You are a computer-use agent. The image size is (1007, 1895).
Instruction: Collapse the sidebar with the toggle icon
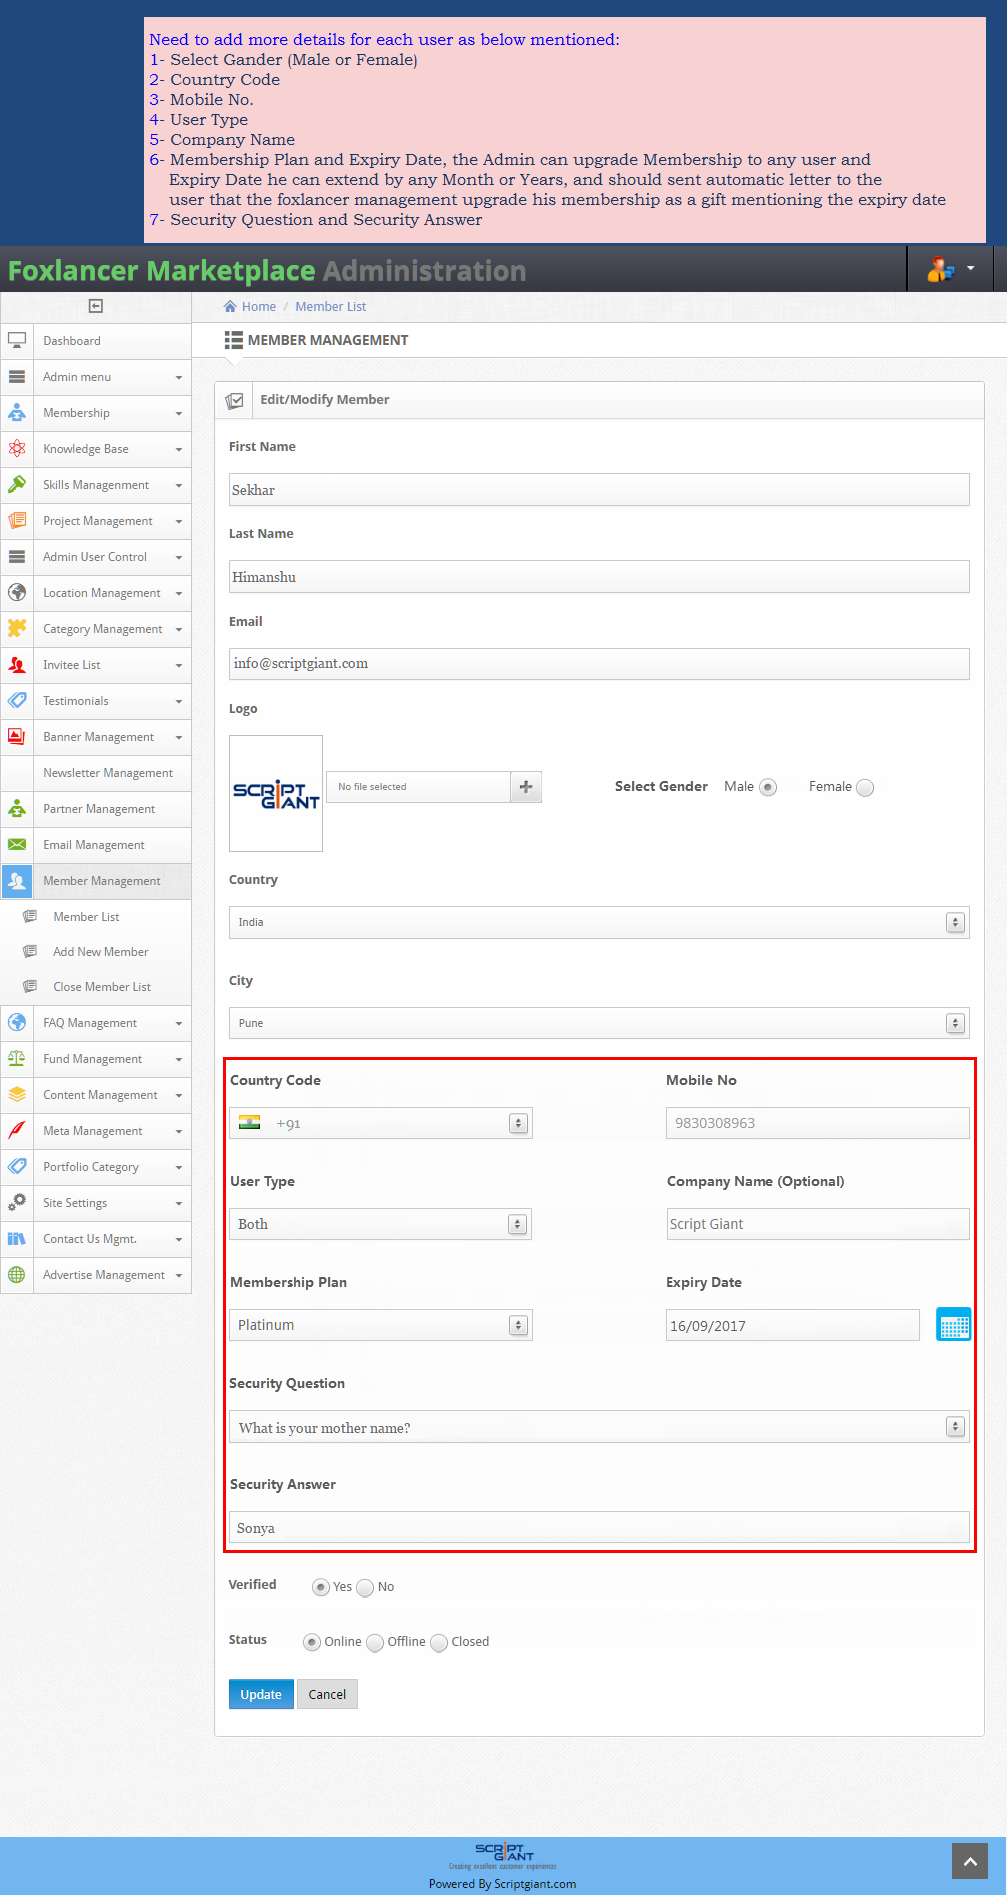[x=96, y=306]
